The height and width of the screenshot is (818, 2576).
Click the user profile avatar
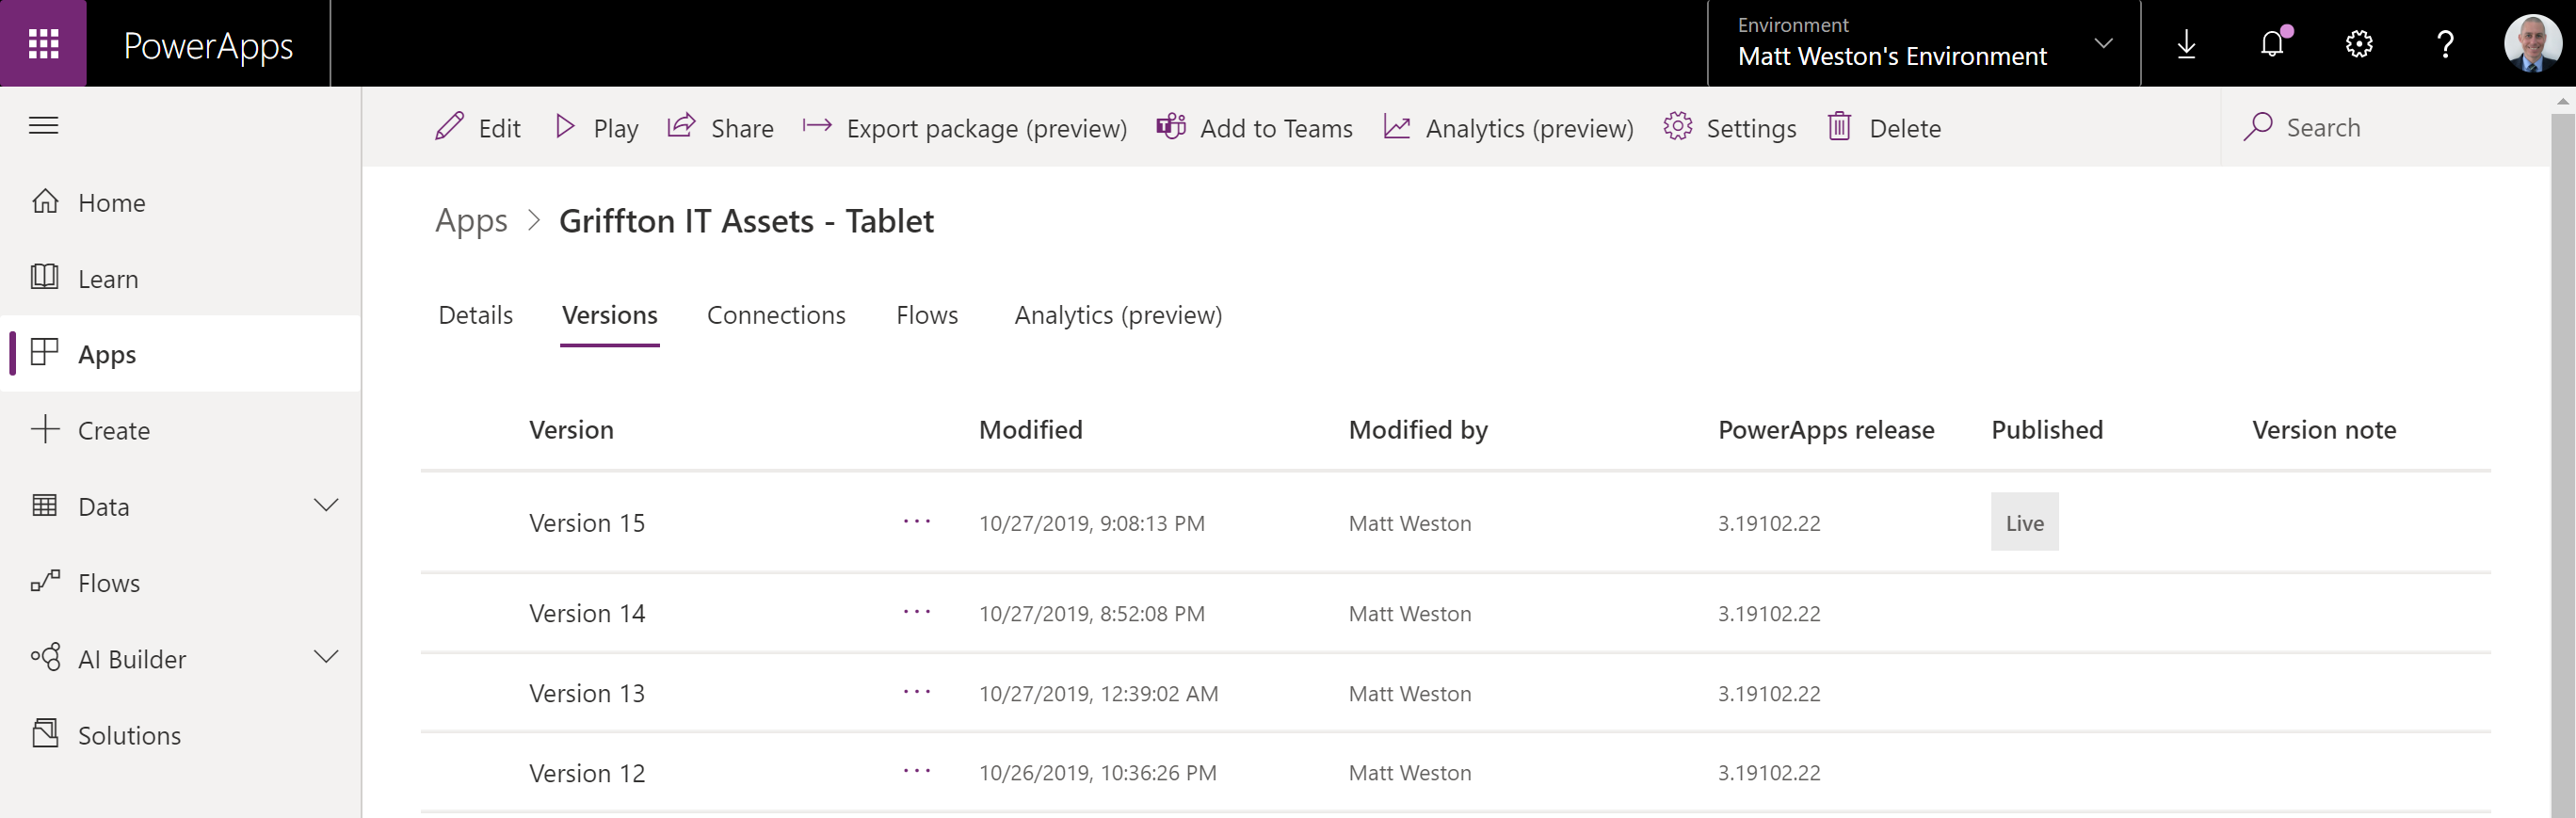coord(2532,43)
